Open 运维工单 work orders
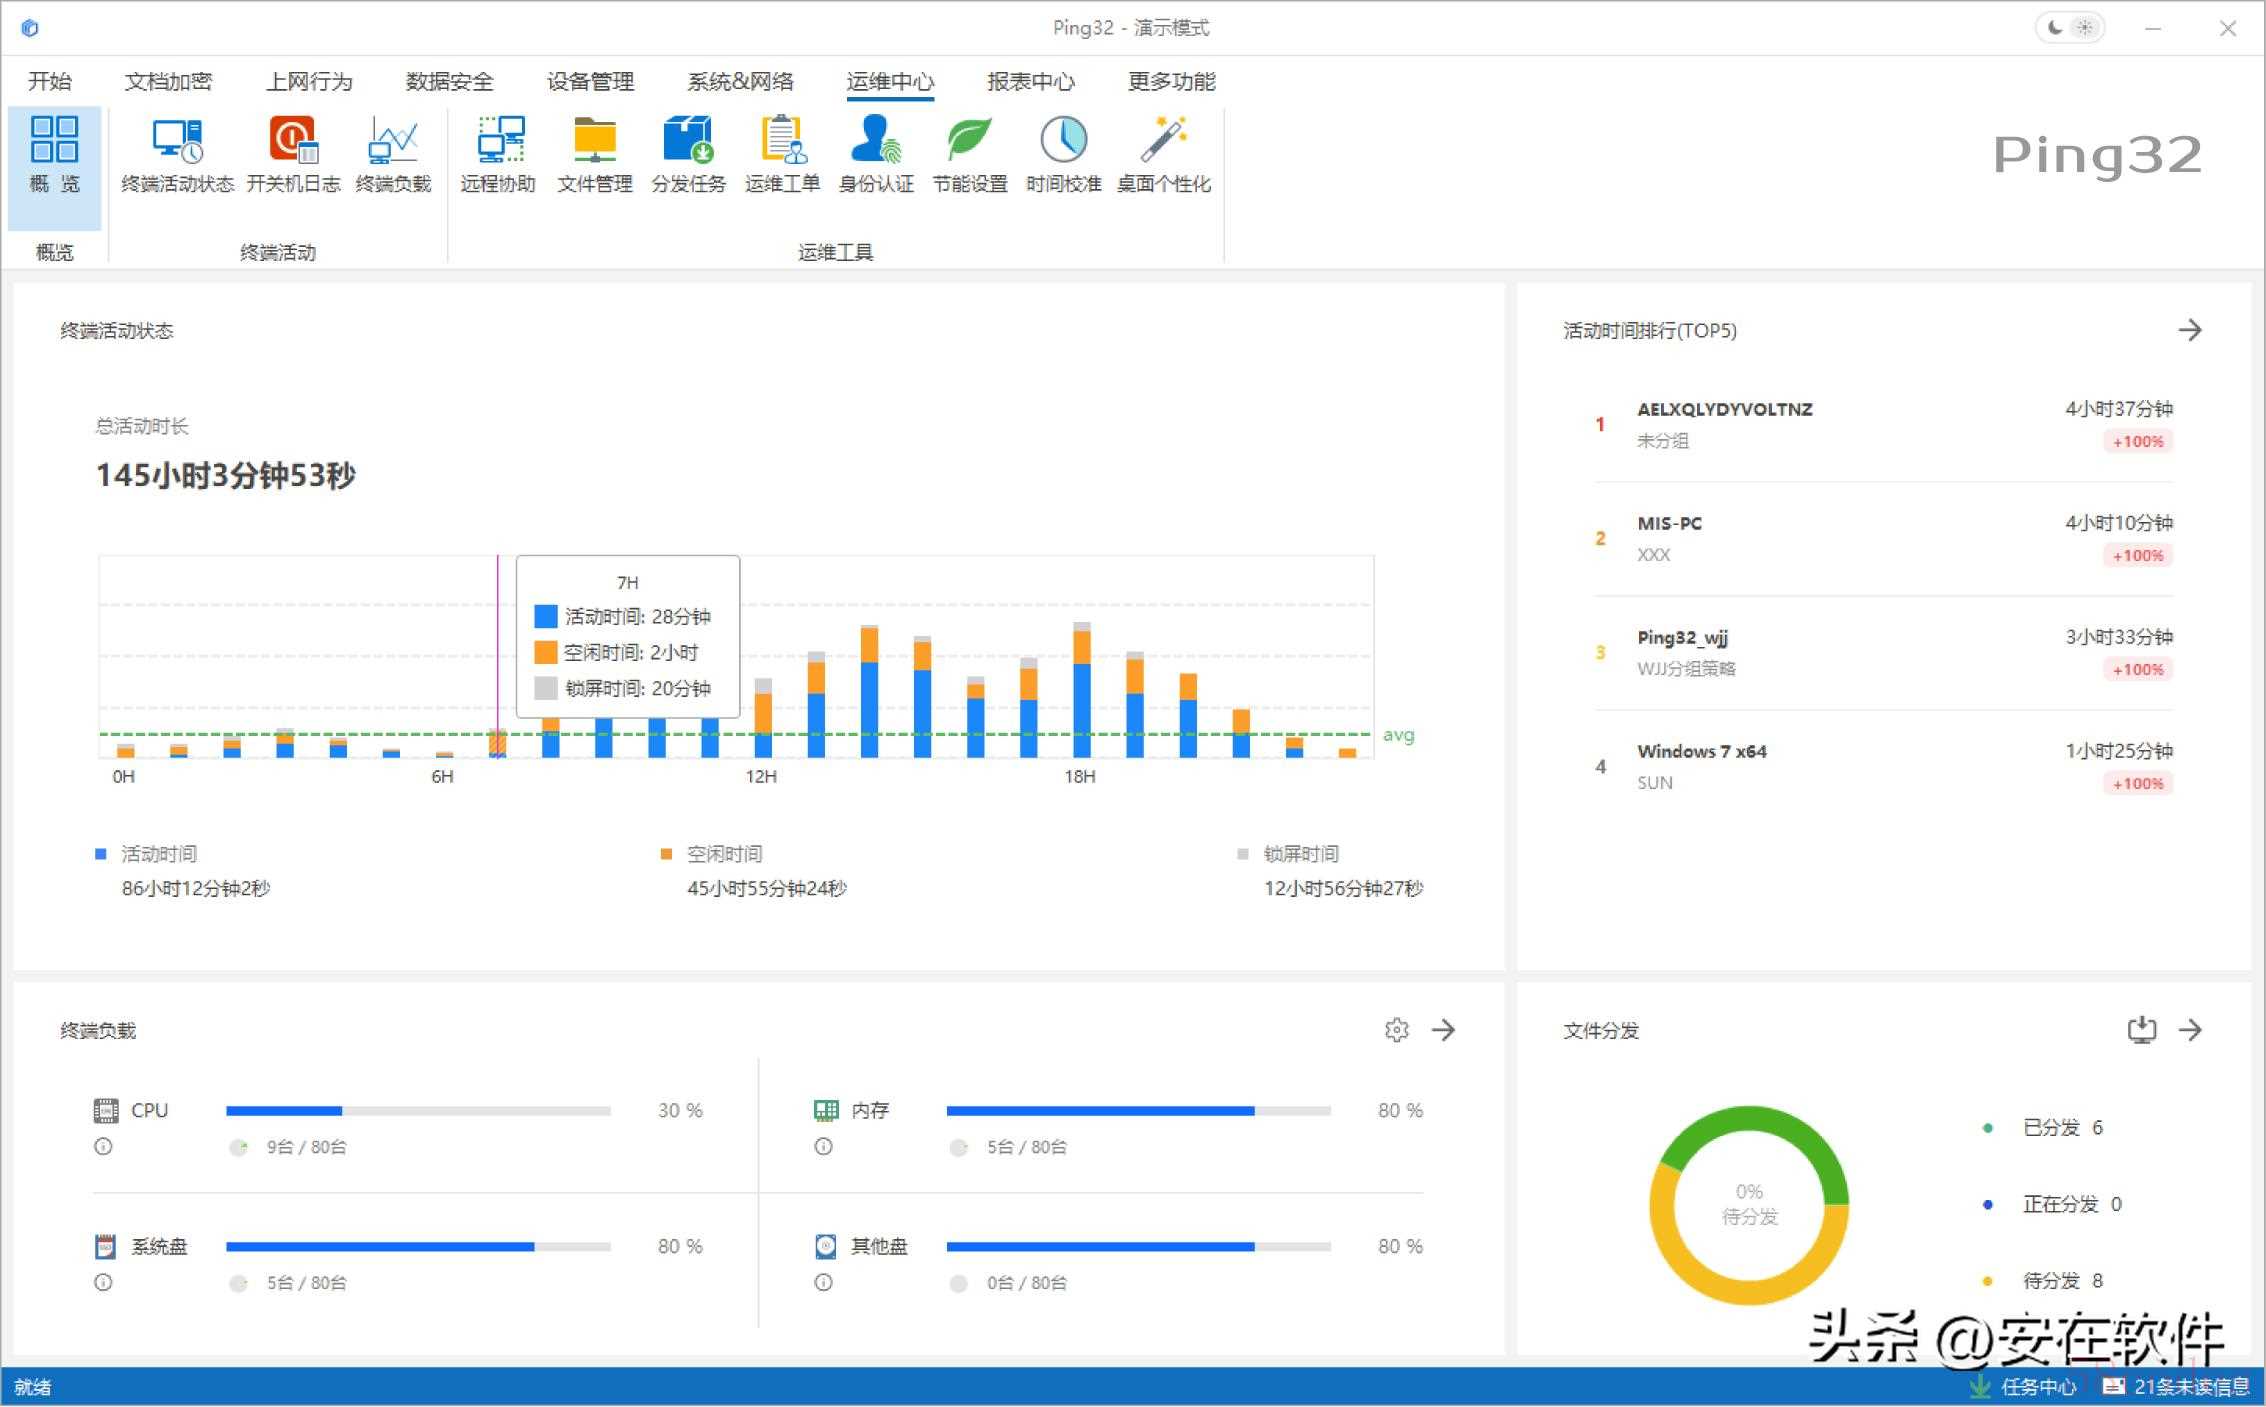The image size is (2266, 1407). pyautogui.click(x=782, y=155)
